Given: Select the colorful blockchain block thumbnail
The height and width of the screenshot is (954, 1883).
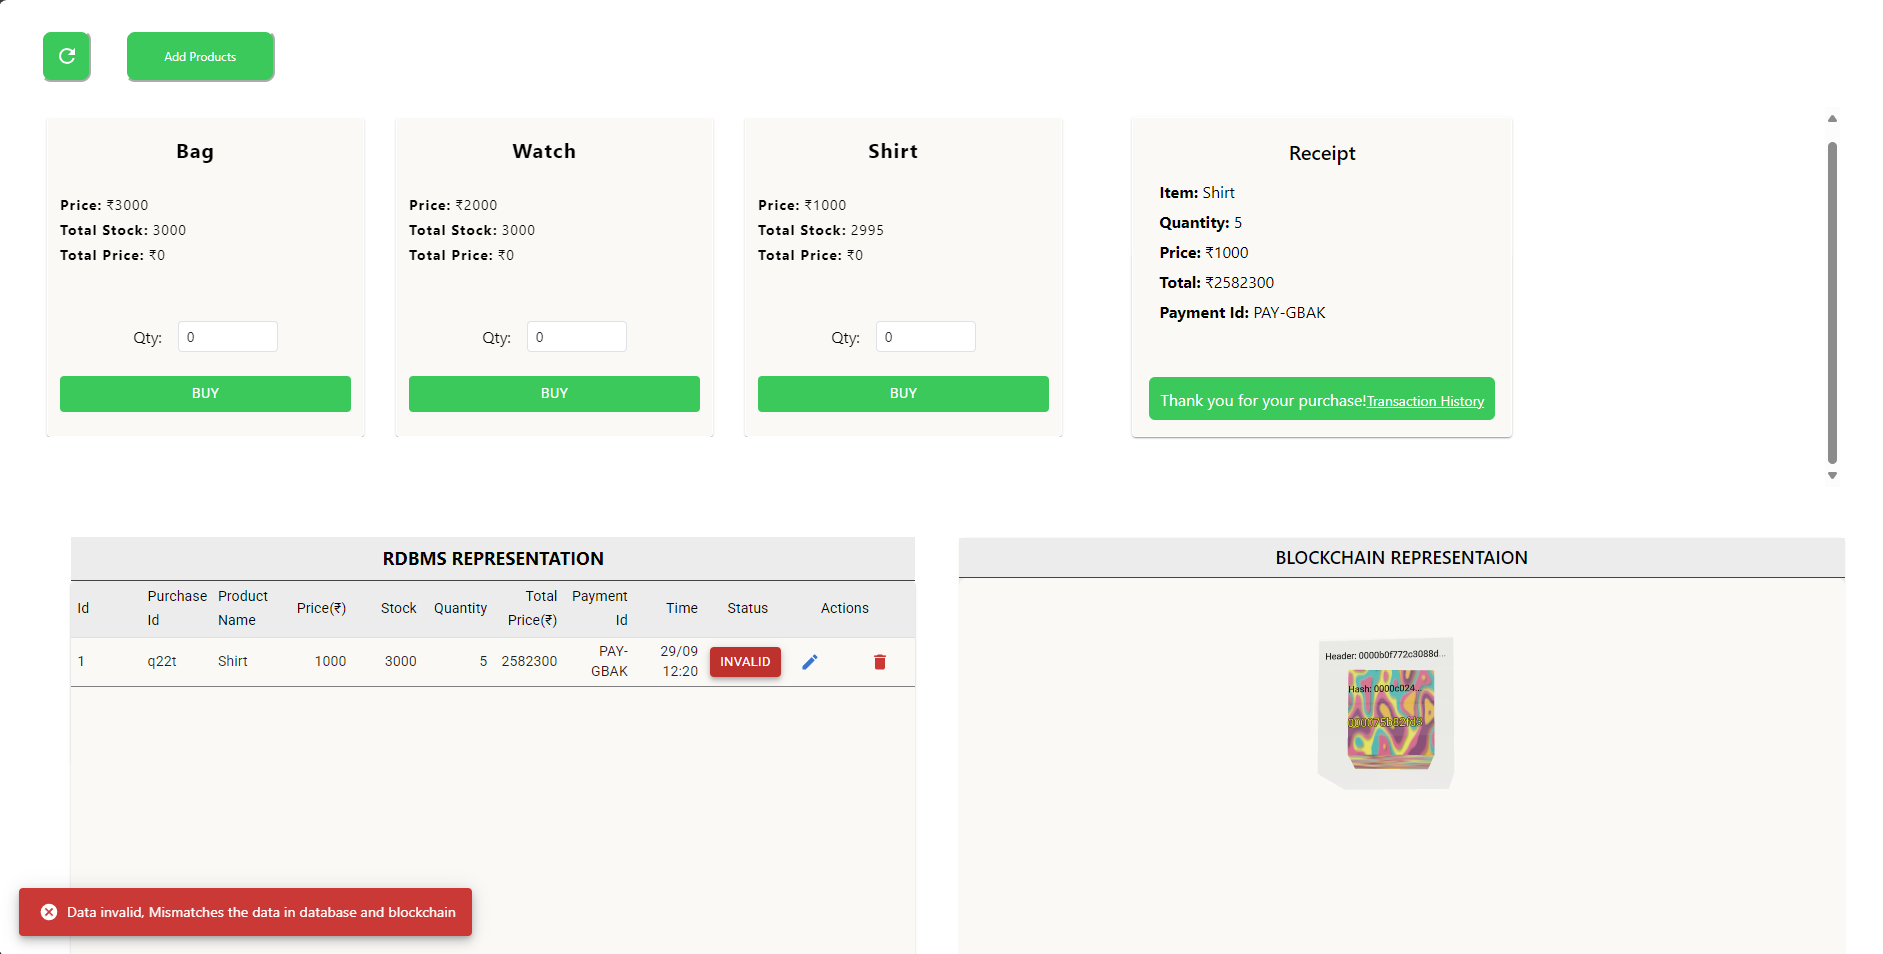Looking at the screenshot, I should 1390,716.
